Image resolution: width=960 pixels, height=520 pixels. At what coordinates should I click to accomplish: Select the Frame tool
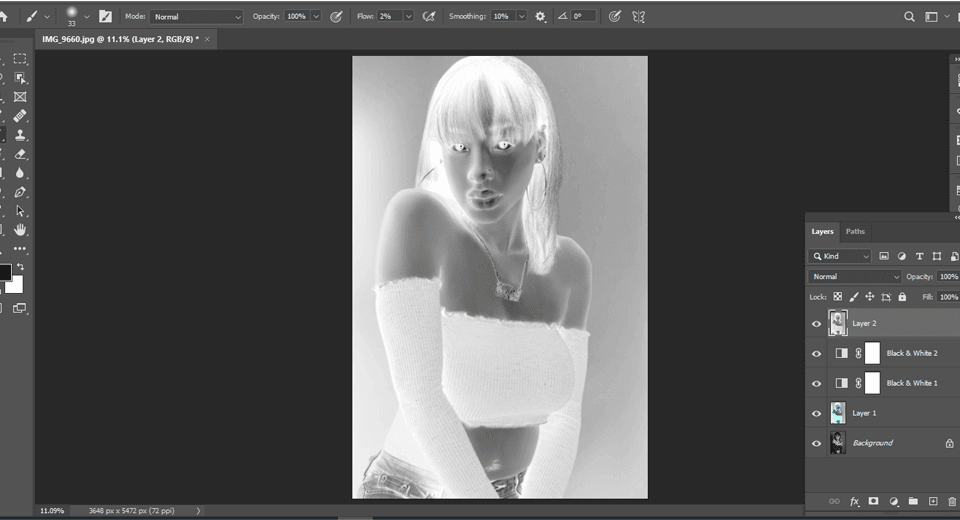pyautogui.click(x=20, y=97)
